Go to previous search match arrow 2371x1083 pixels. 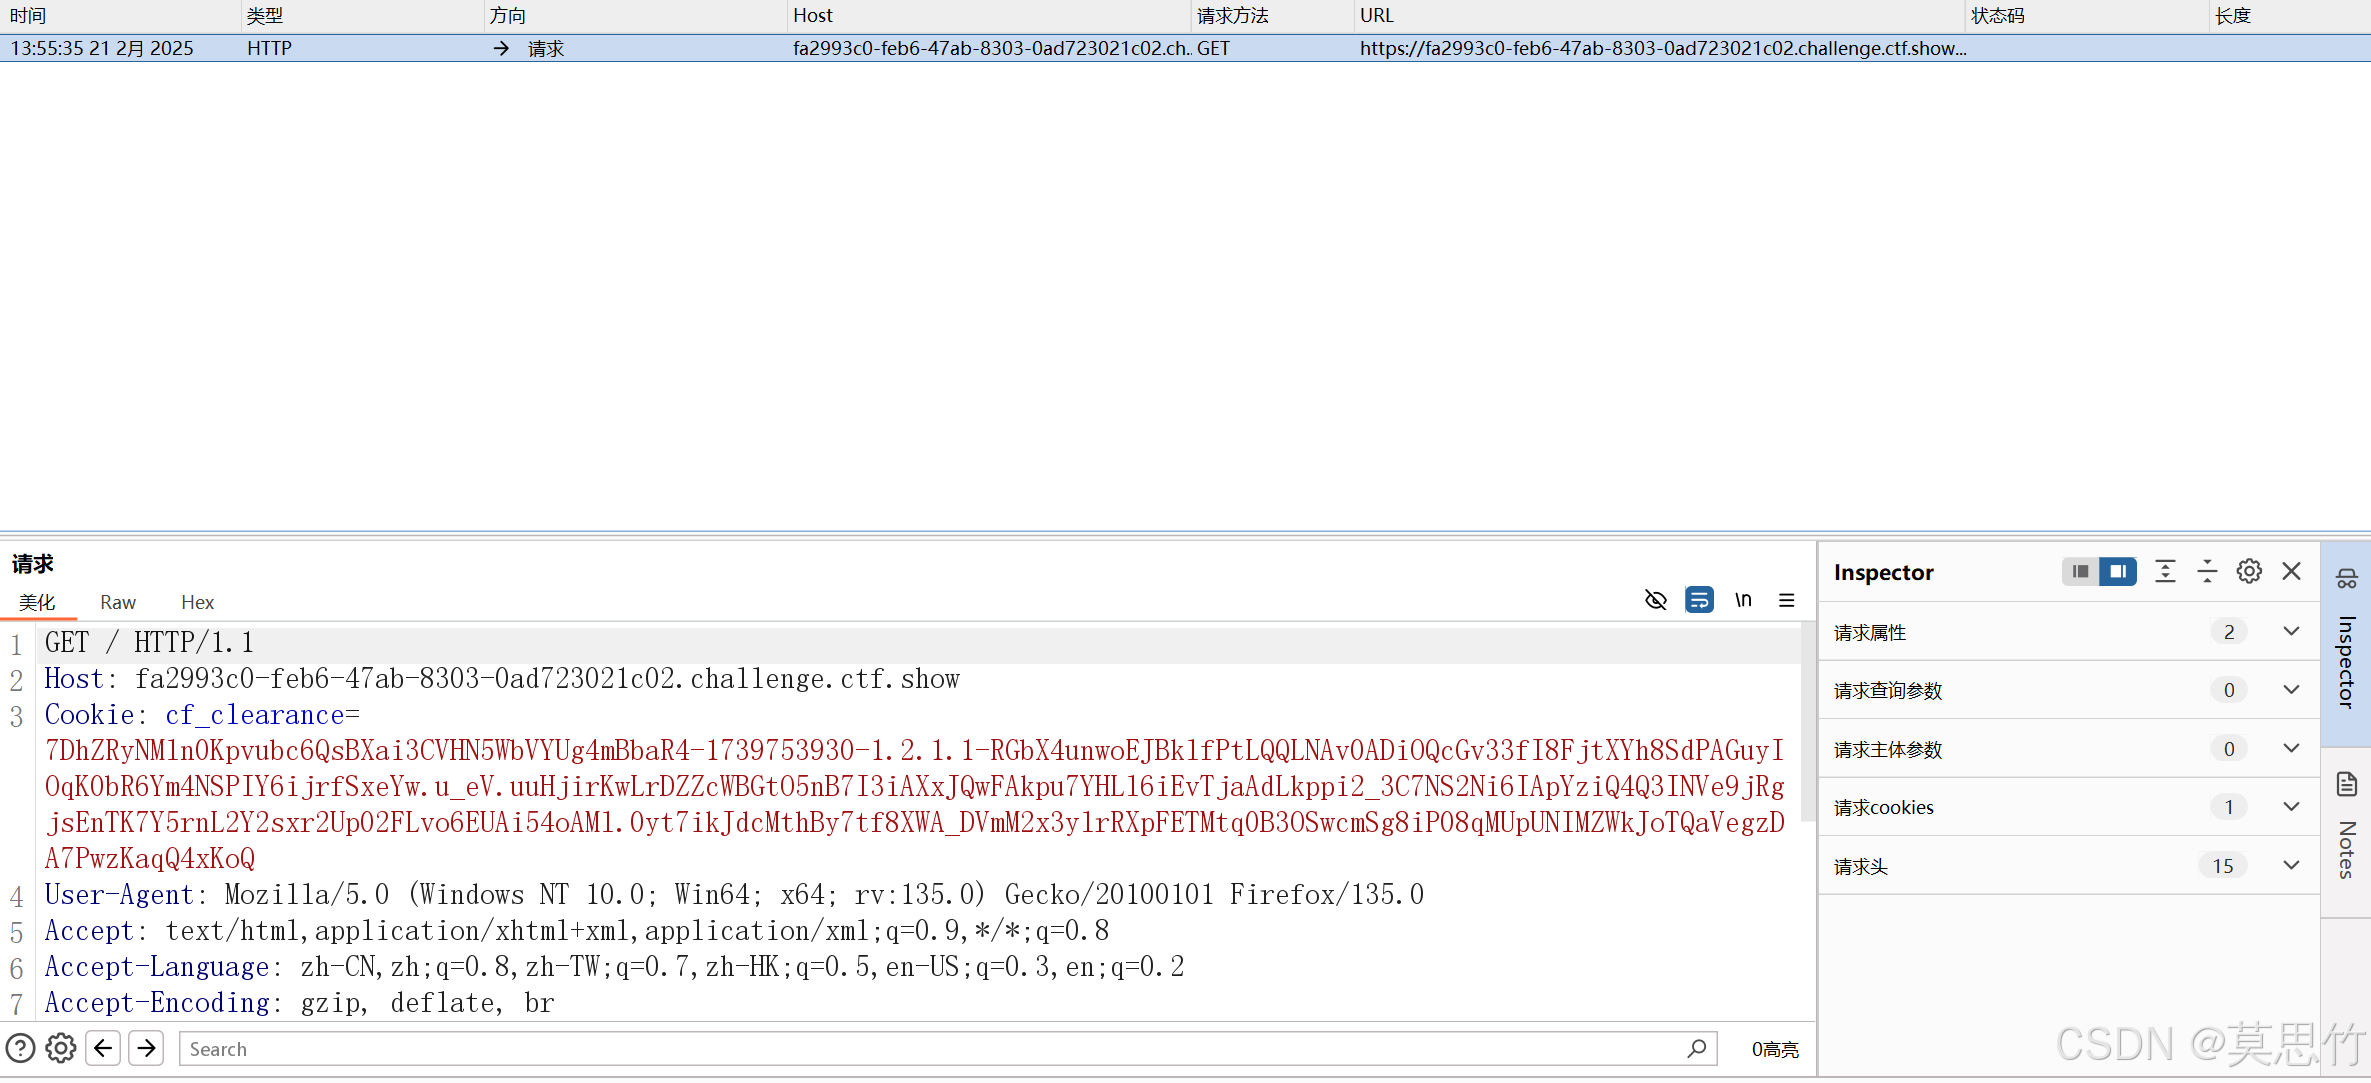pos(103,1048)
